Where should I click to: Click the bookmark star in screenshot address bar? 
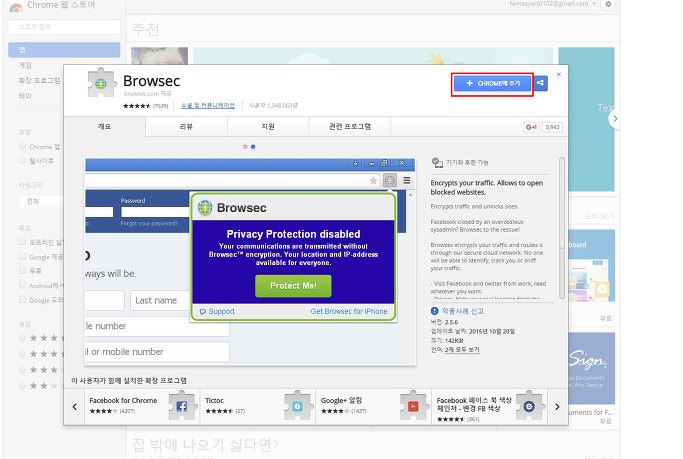373,180
